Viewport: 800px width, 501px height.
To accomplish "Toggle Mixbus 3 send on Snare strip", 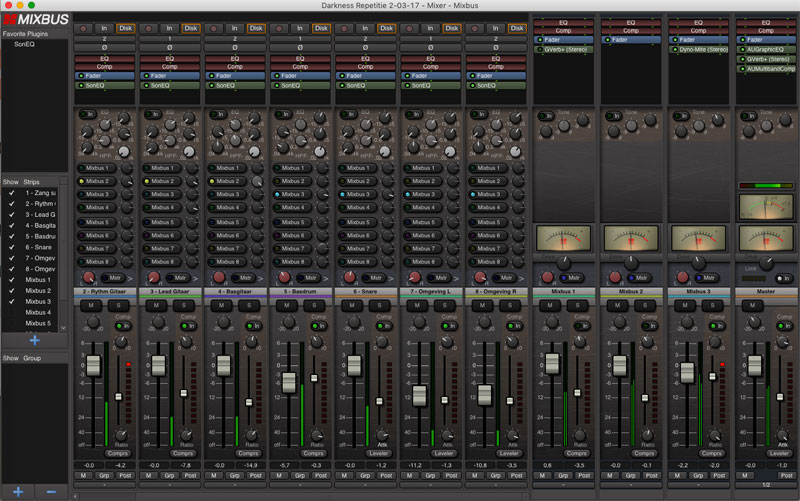I will [356, 194].
